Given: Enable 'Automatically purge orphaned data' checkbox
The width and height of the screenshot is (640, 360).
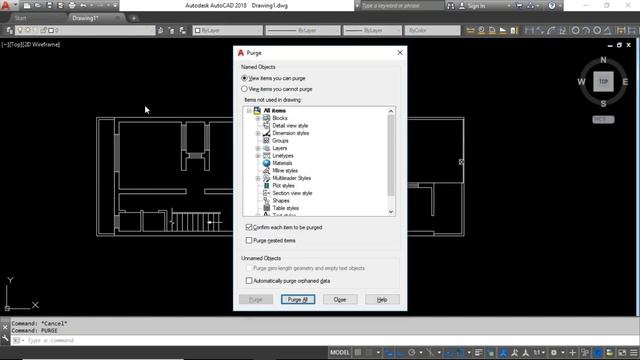Looking at the screenshot, I should coord(249,281).
